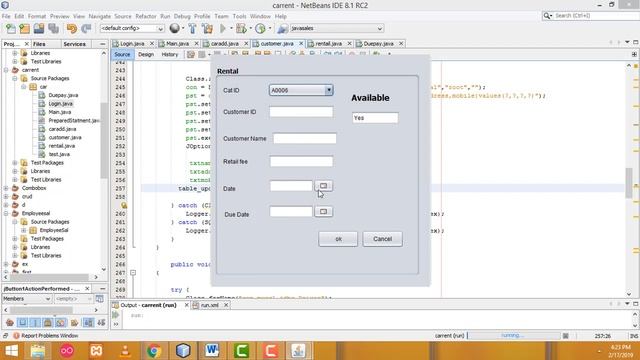640x360 pixels.
Task: Toggle the second highlighted Navigator filter button
Action: 35,322
